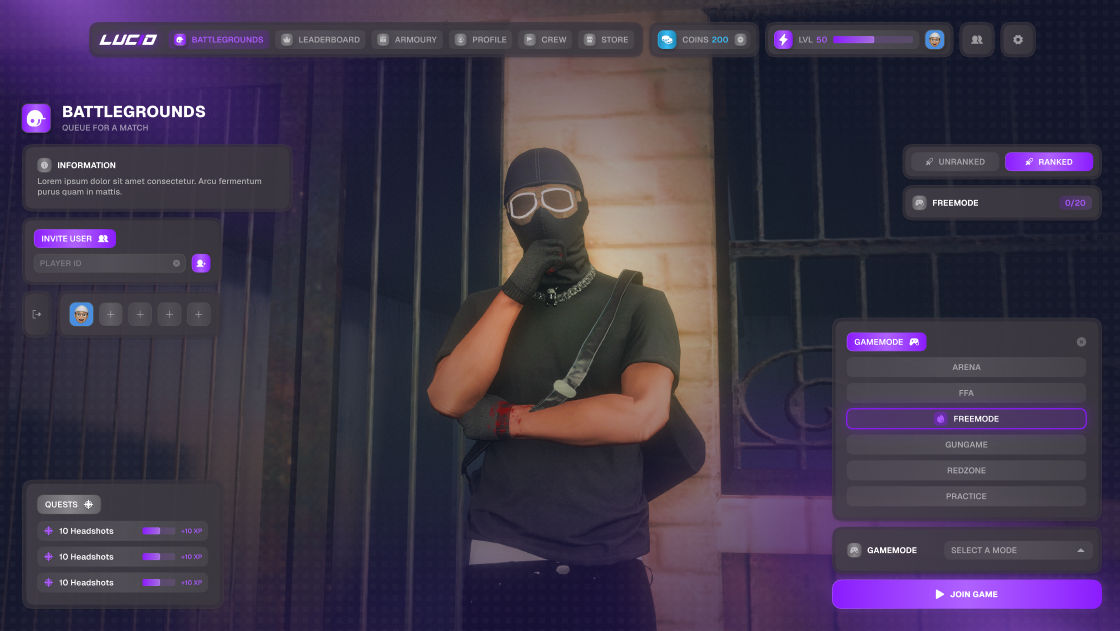Click the first empty party slot plus
Image resolution: width=1120 pixels, height=631 pixels.
[x=110, y=314]
